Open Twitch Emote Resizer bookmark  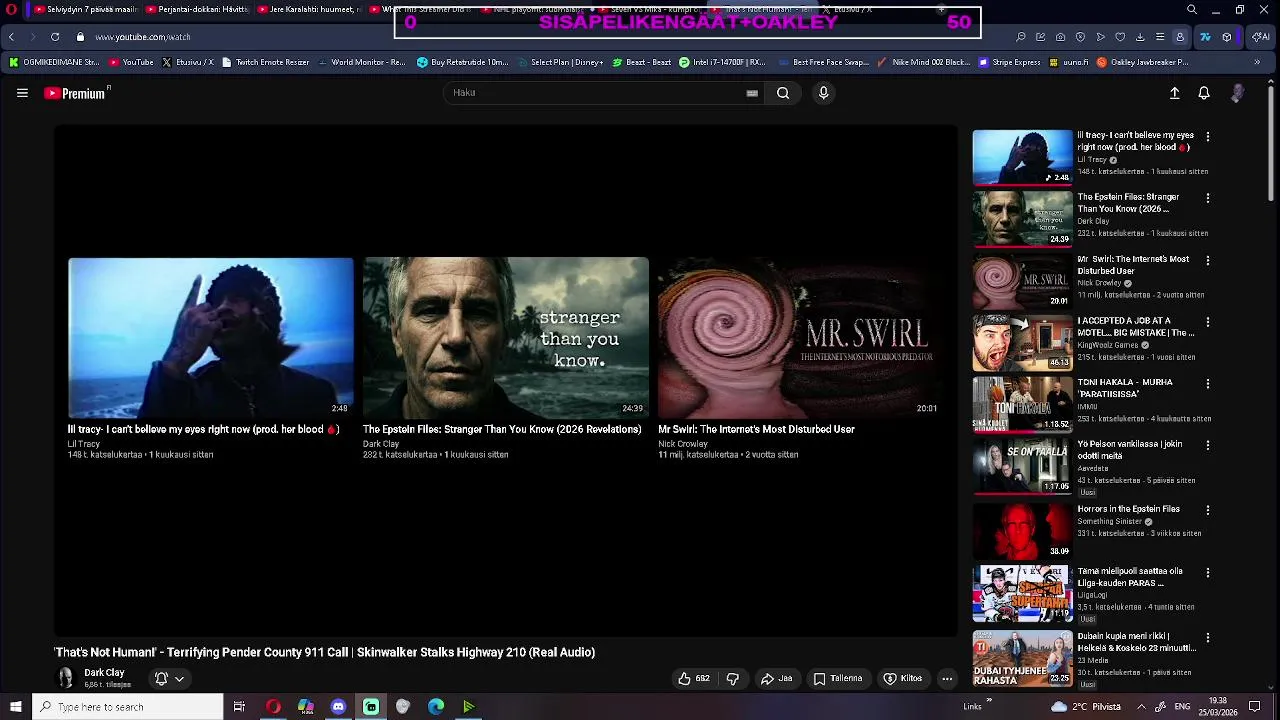point(265,62)
